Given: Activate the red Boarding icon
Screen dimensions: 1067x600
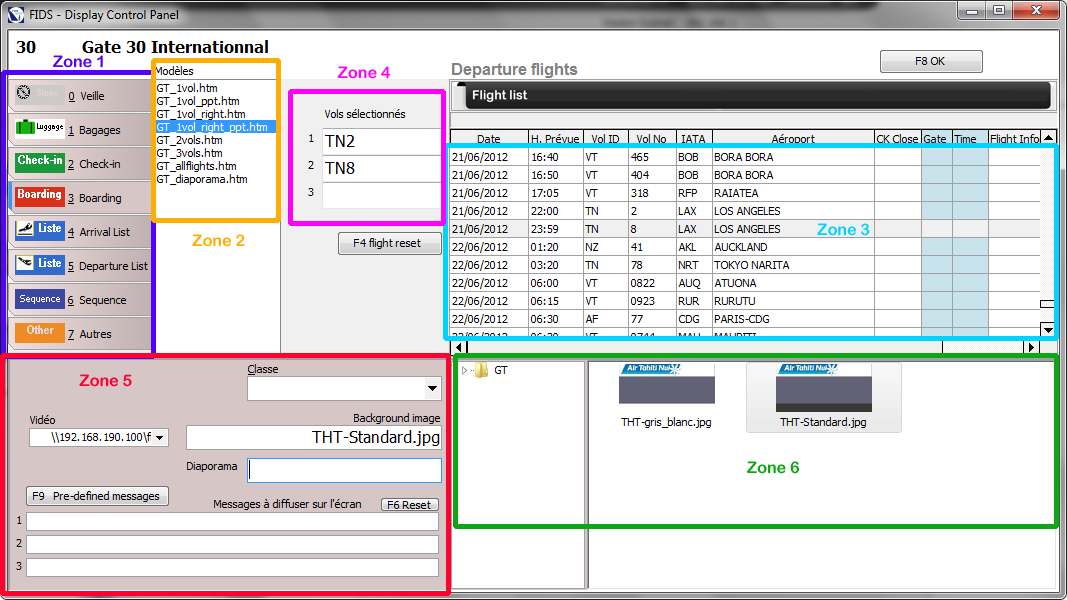Looking at the screenshot, I should click(40, 197).
